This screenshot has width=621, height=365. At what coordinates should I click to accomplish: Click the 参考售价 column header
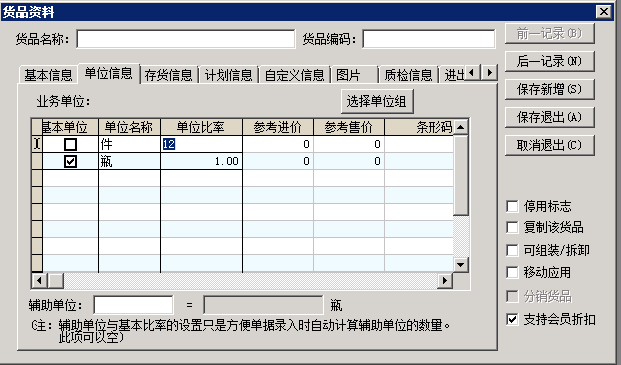[349, 127]
